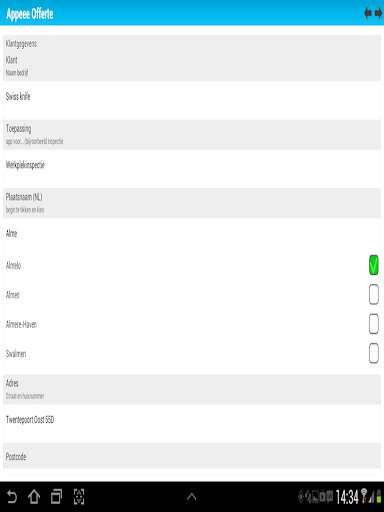Tap the Appeee Offerte title
The image size is (384, 512).
click(x=30, y=14)
